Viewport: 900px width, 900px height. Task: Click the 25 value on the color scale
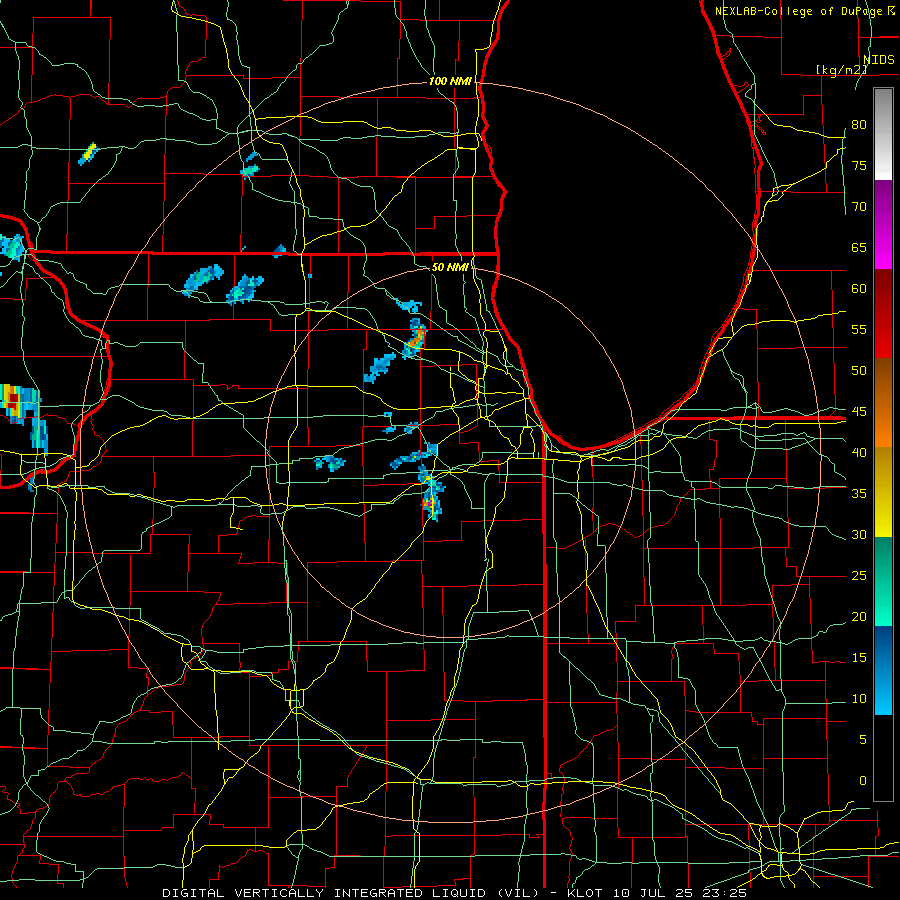pos(859,575)
